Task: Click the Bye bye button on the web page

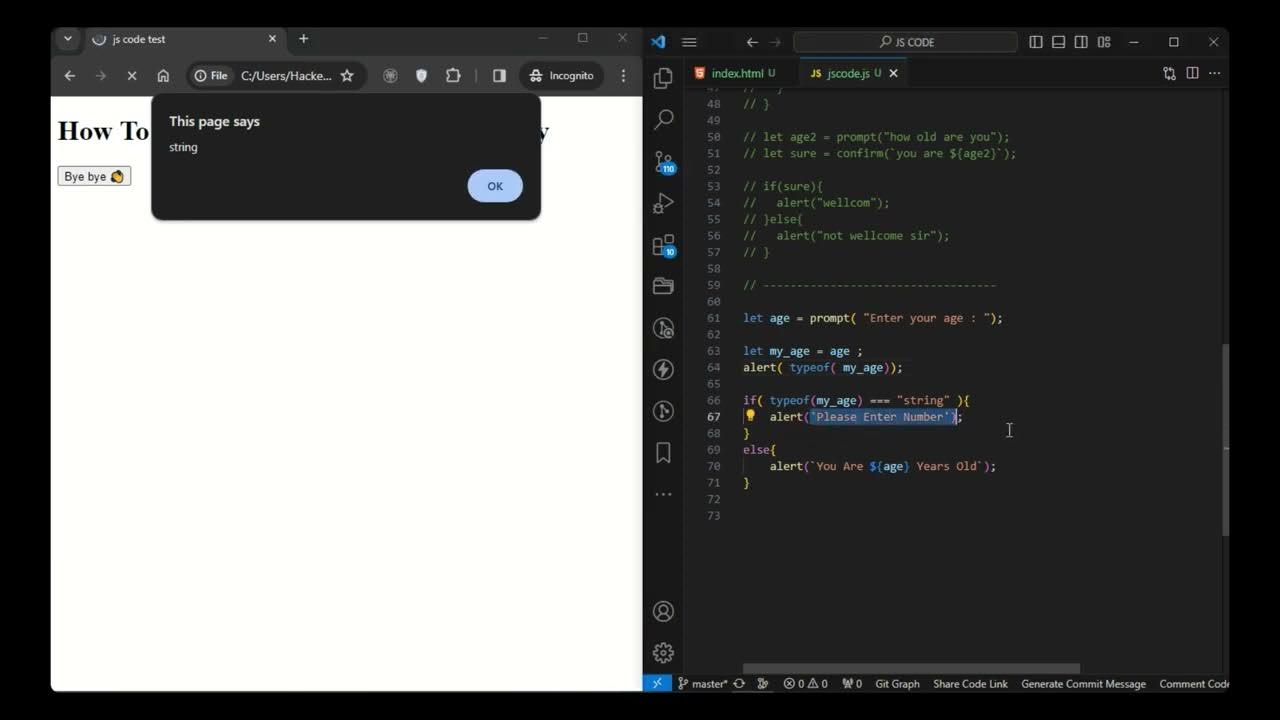Action: click(x=94, y=176)
